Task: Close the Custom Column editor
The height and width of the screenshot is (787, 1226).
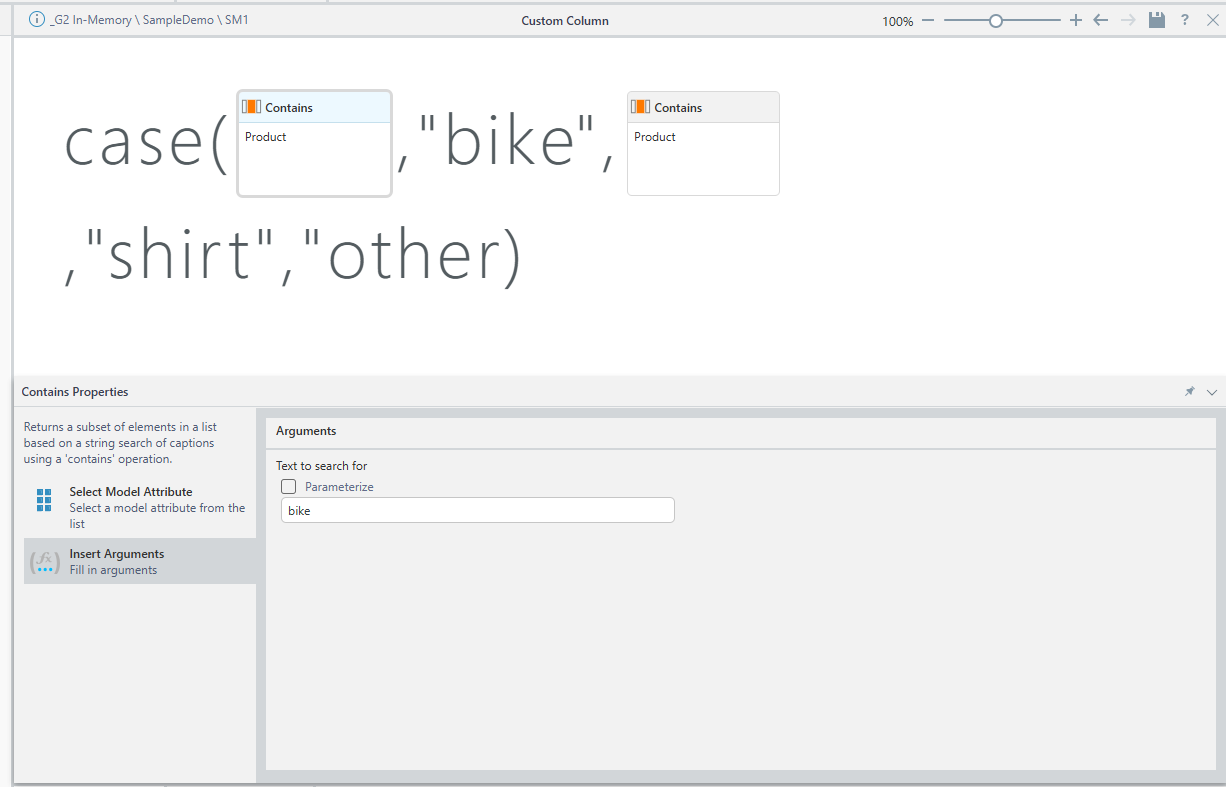Action: coord(1213,20)
